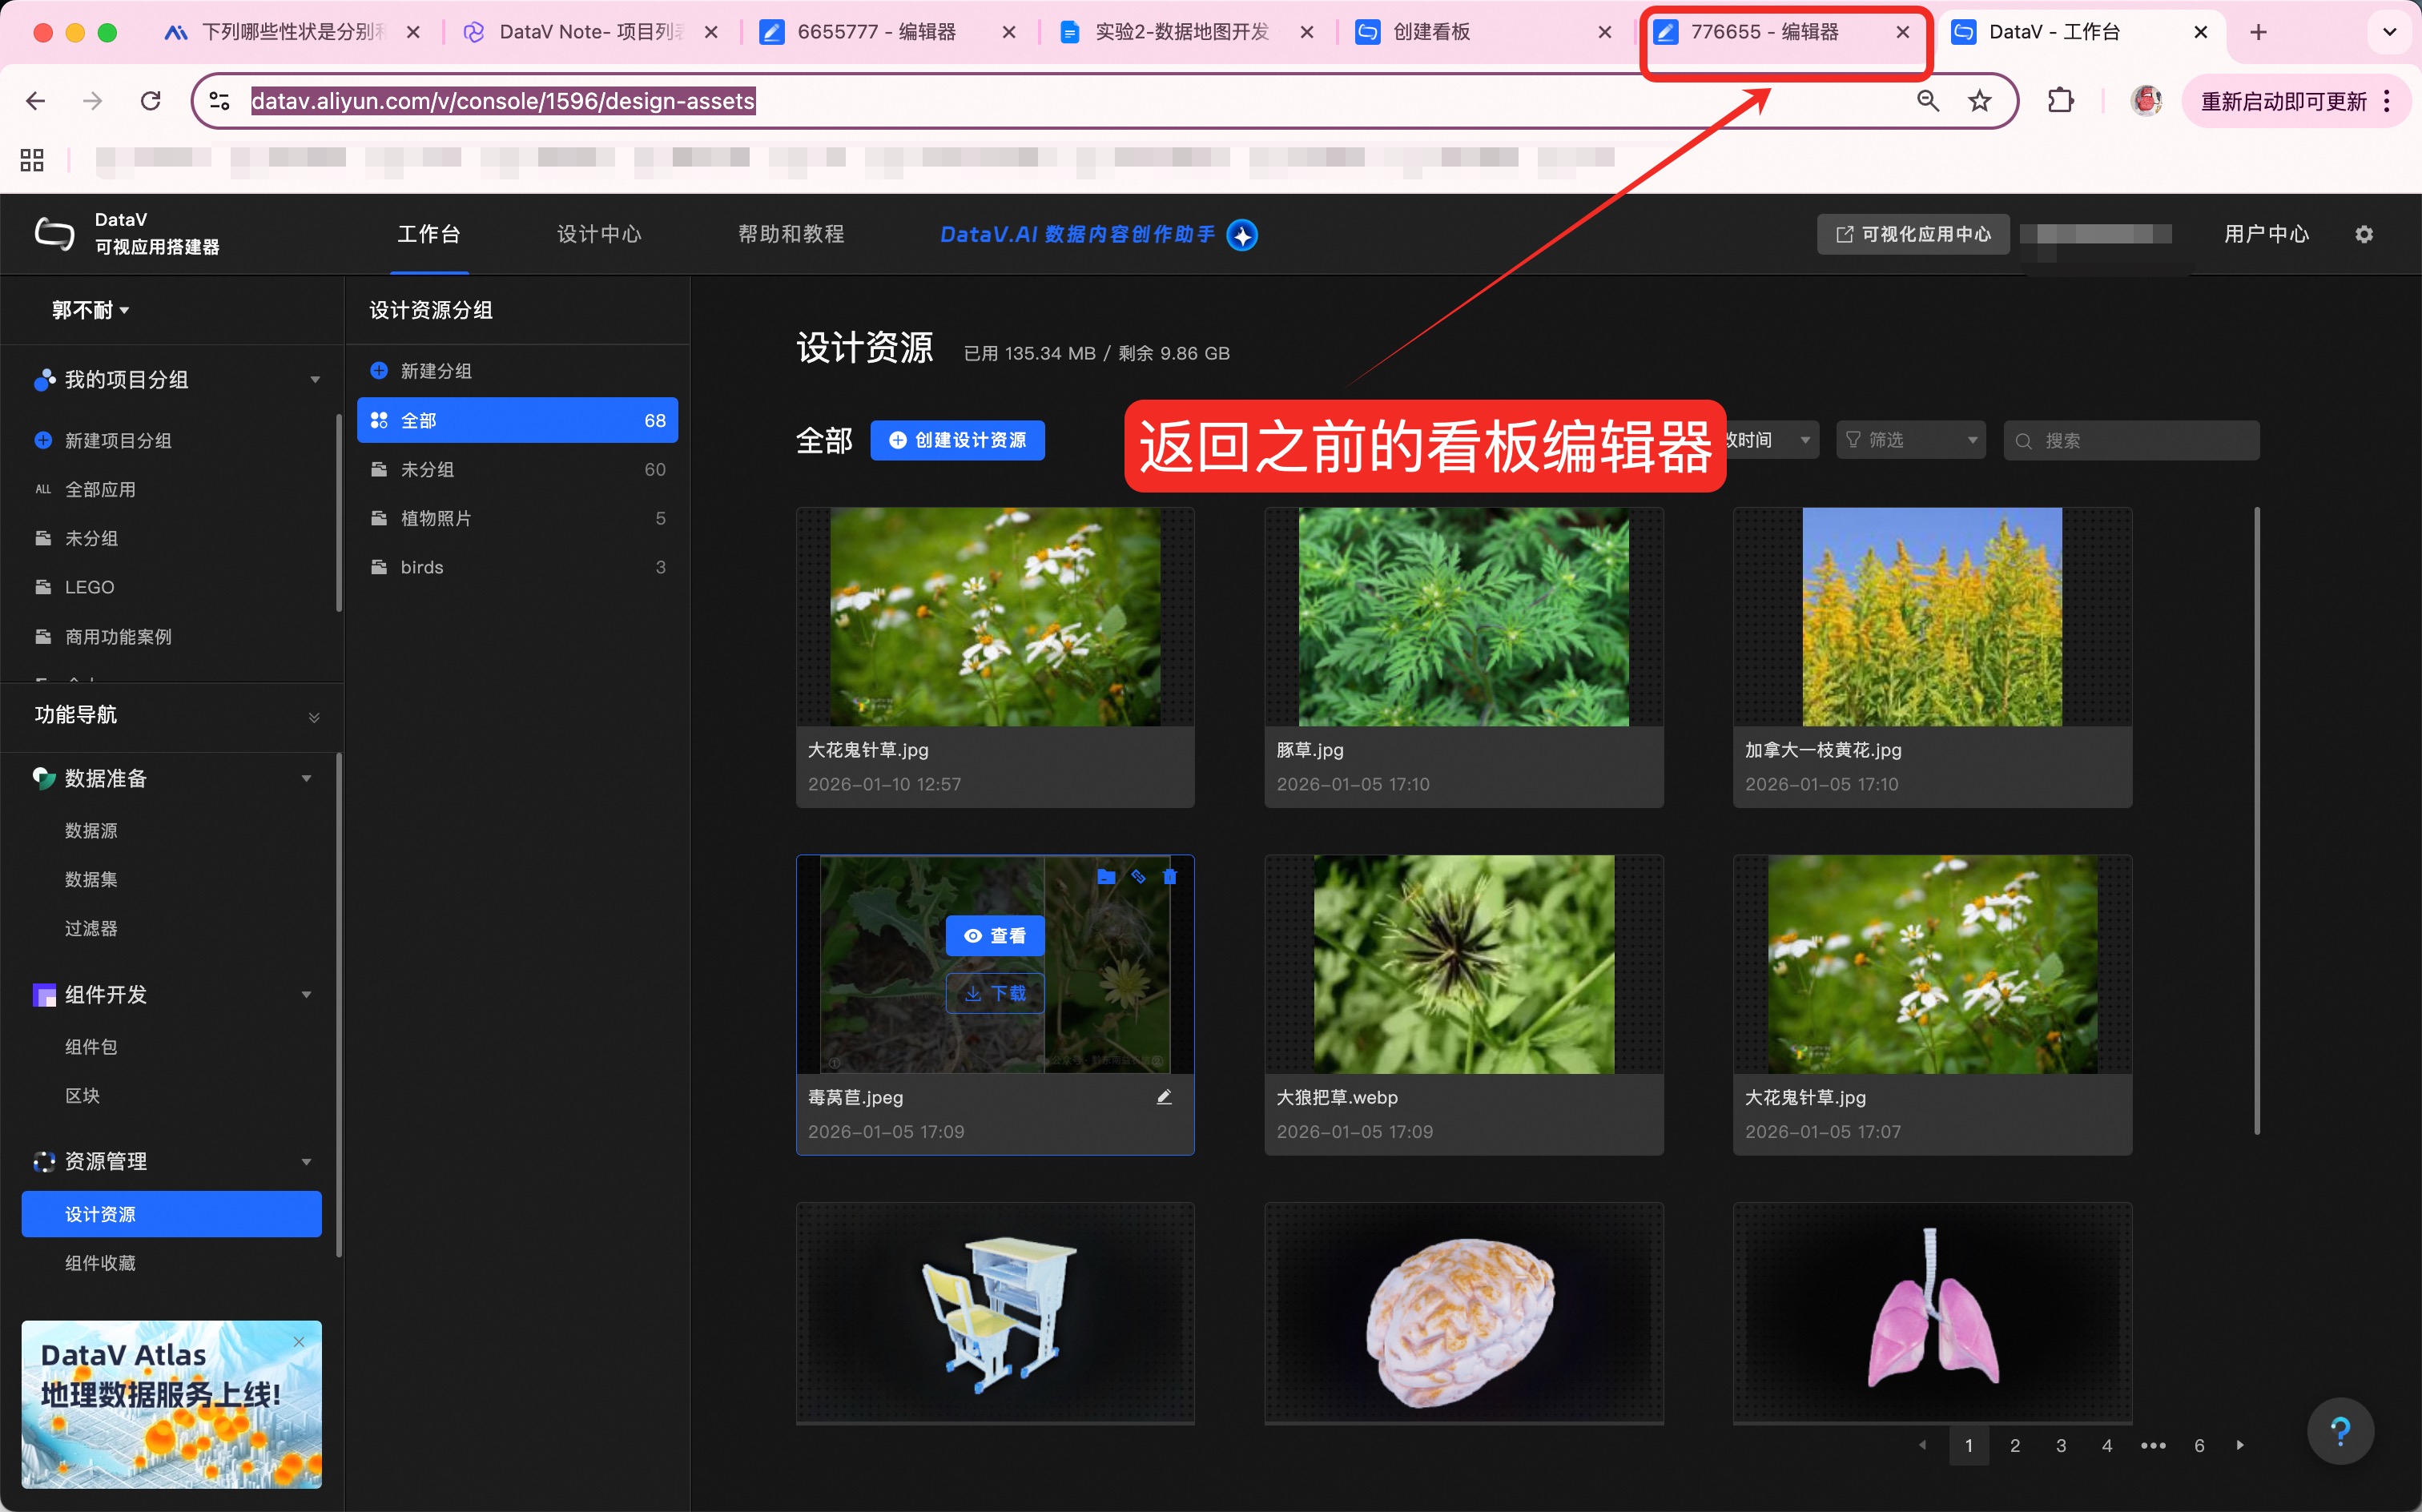The height and width of the screenshot is (1512, 2422).
Task: Click the blue help question mark bubble
Action: point(2340,1431)
